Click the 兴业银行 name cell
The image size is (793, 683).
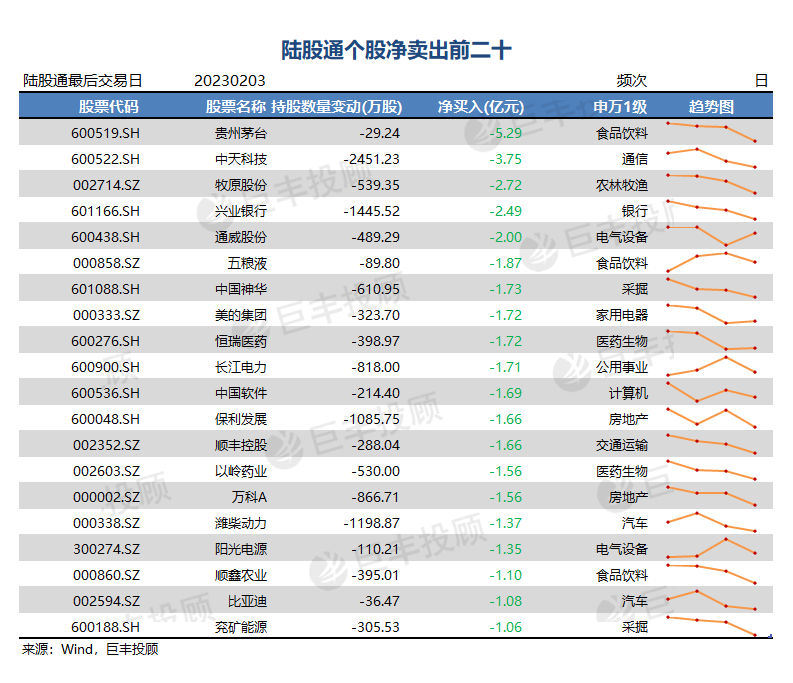(x=241, y=211)
